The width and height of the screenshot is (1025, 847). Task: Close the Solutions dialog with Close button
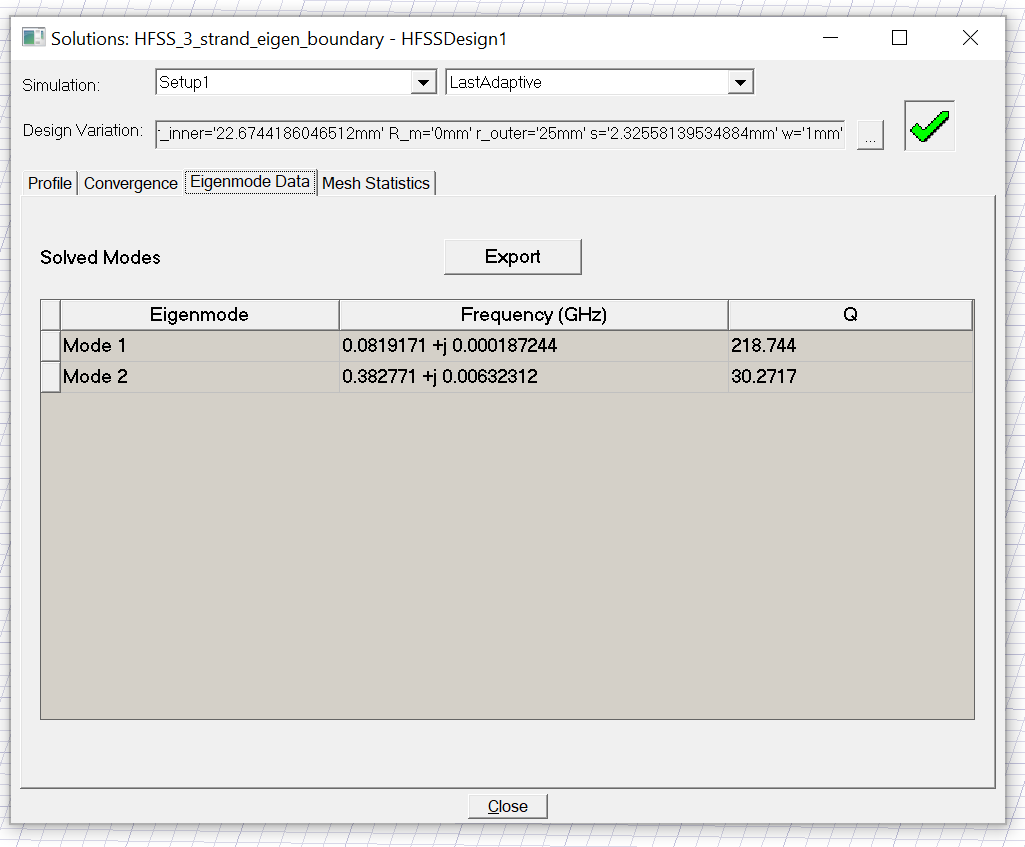pos(507,806)
